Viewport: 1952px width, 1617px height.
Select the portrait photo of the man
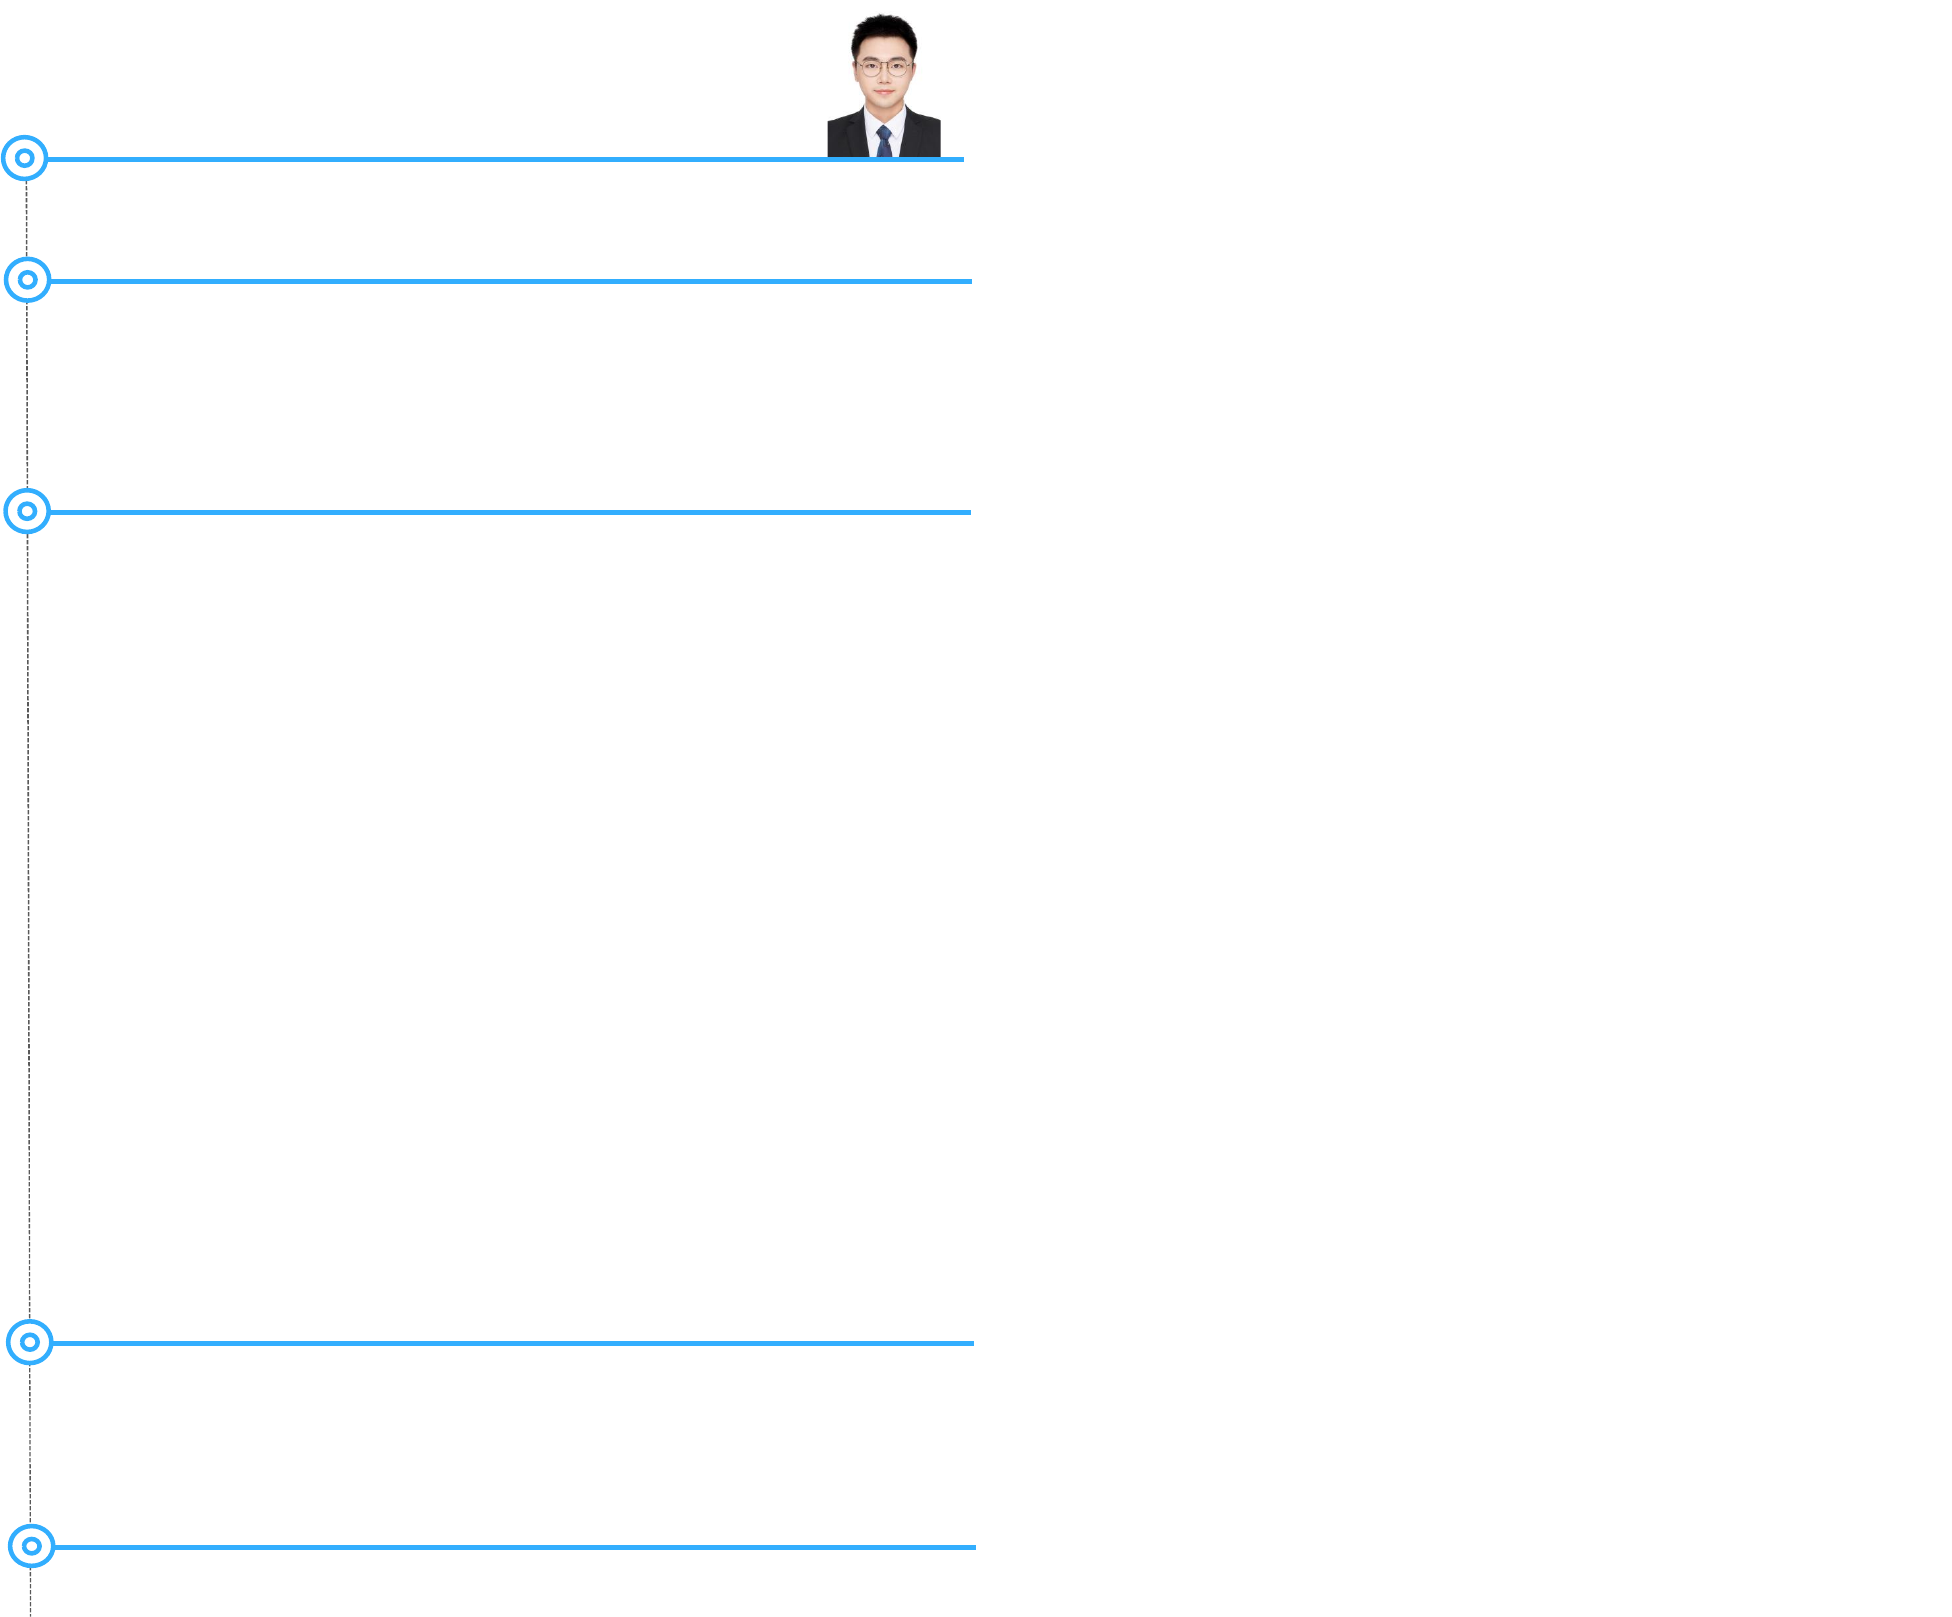point(884,85)
